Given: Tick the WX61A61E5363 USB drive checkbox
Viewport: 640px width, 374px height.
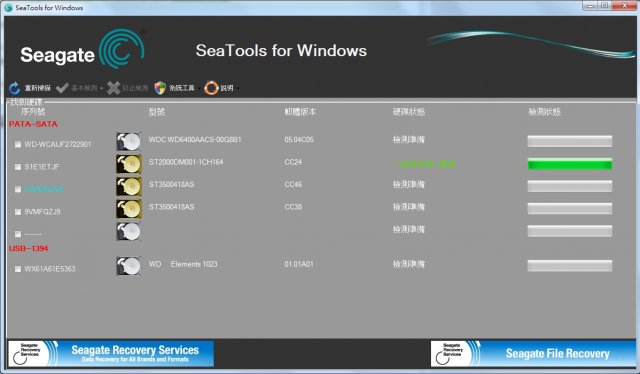Looking at the screenshot, I should pyautogui.click(x=18, y=269).
